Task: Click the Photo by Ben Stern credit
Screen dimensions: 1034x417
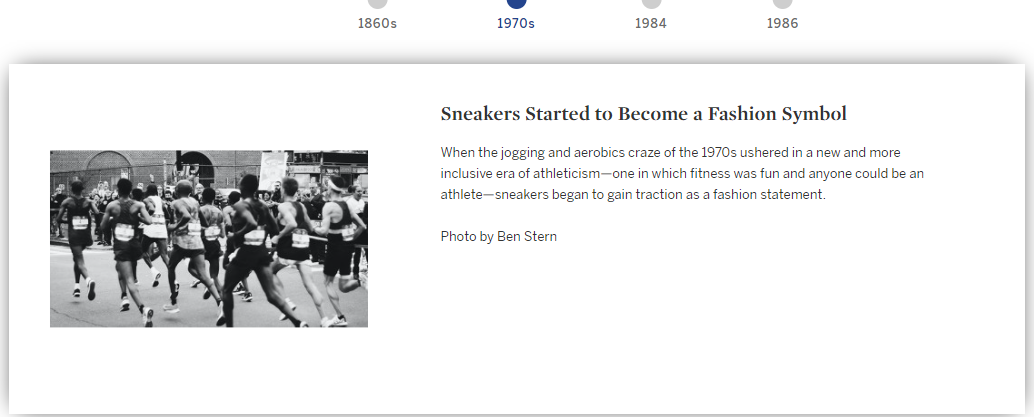Action: click(499, 236)
